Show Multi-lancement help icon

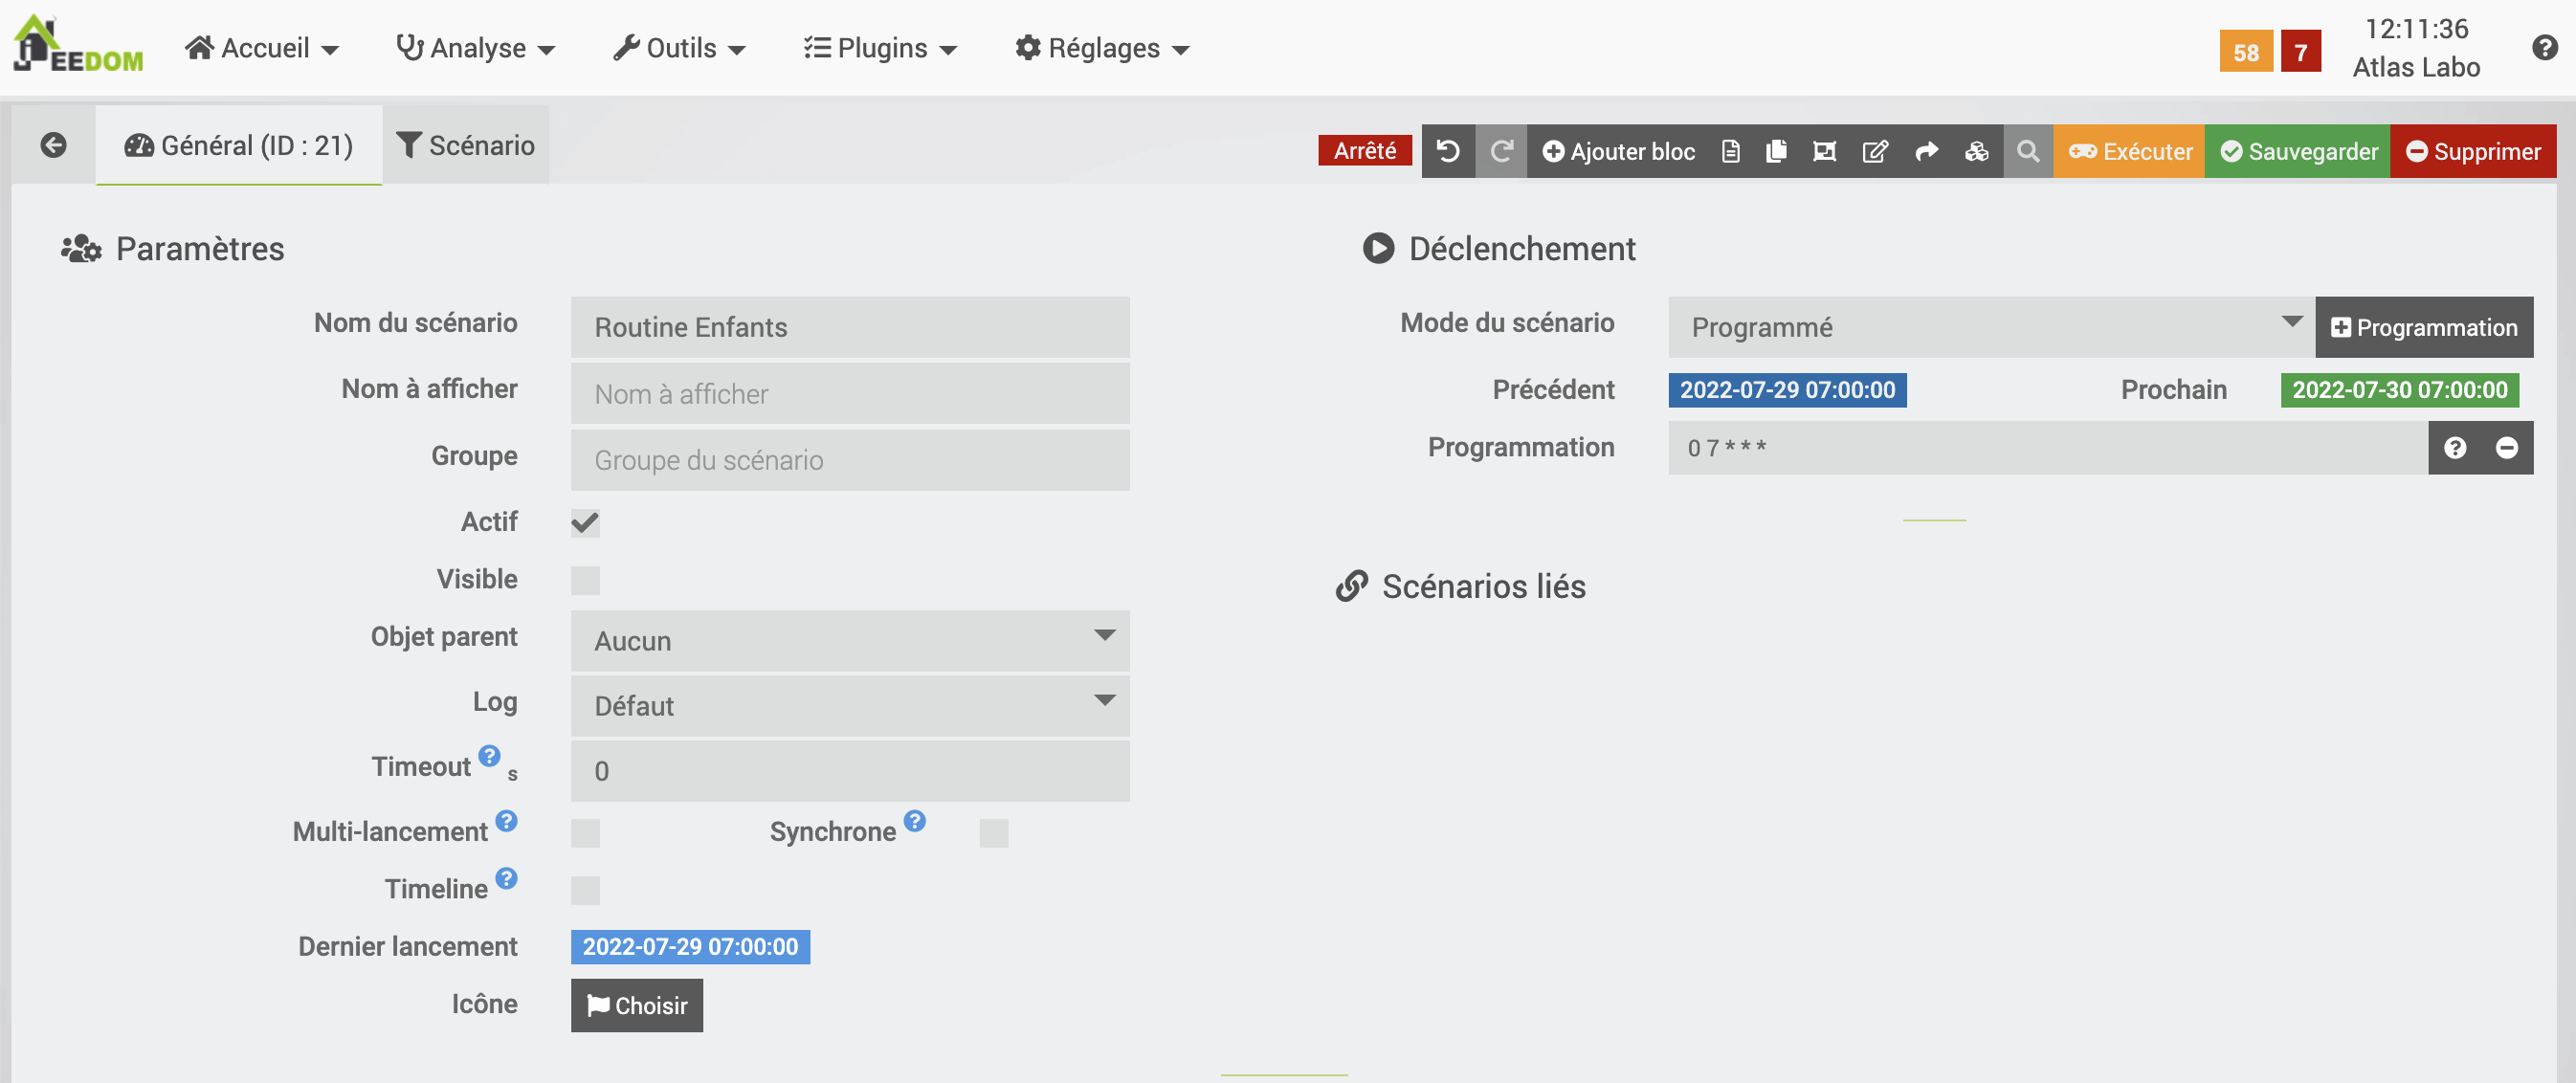coord(507,821)
